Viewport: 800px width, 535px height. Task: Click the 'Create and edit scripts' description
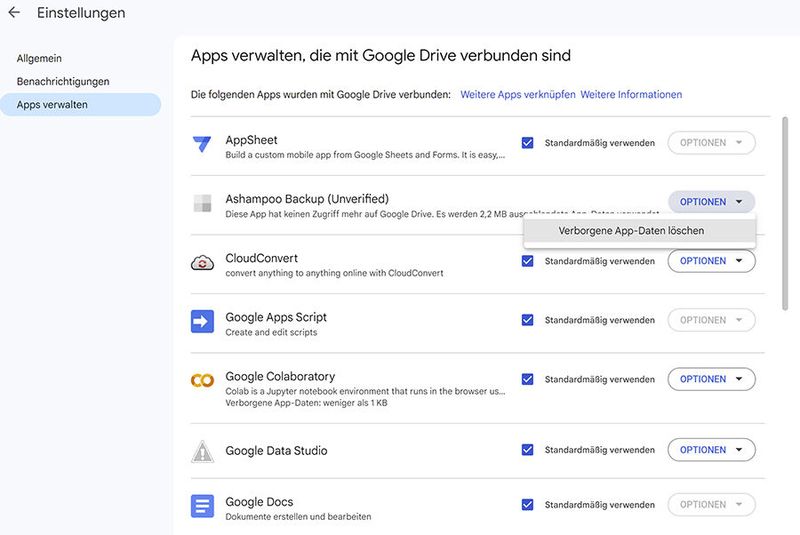pos(271,333)
